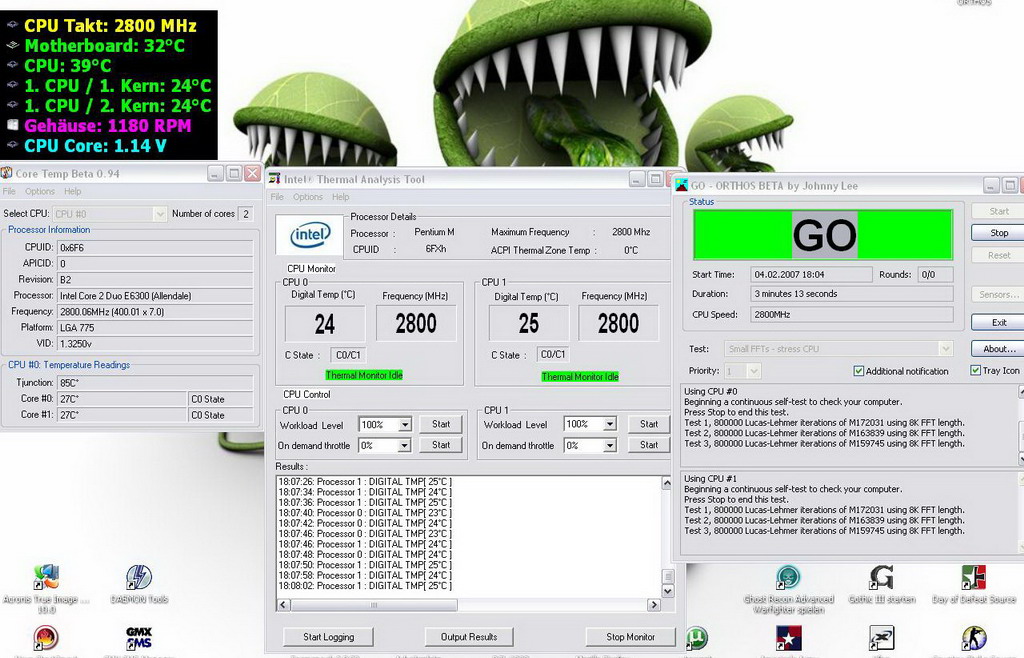The image size is (1024, 658).
Task: Toggle the Tray Icon checkbox in ORTHOS
Action: coord(976,370)
